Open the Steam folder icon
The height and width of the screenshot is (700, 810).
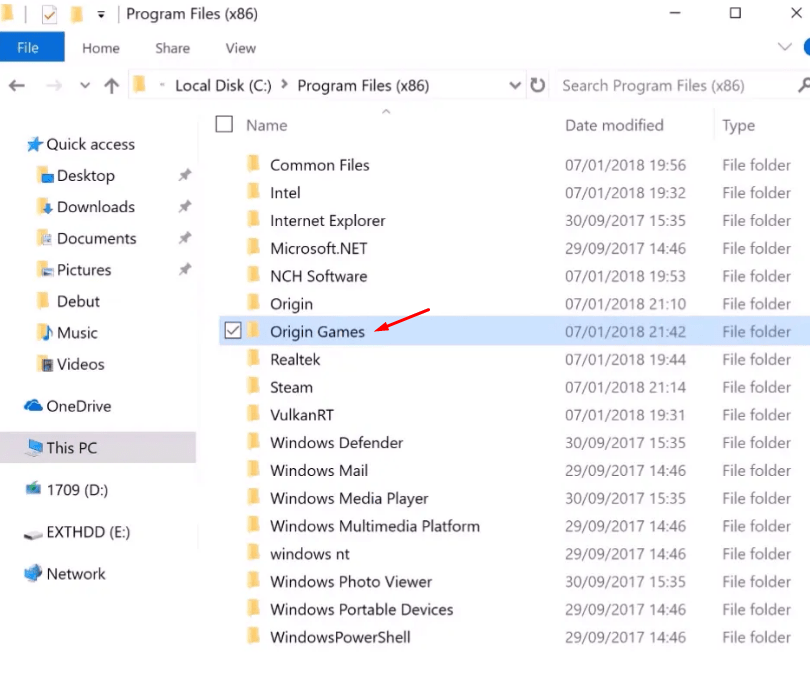(254, 387)
